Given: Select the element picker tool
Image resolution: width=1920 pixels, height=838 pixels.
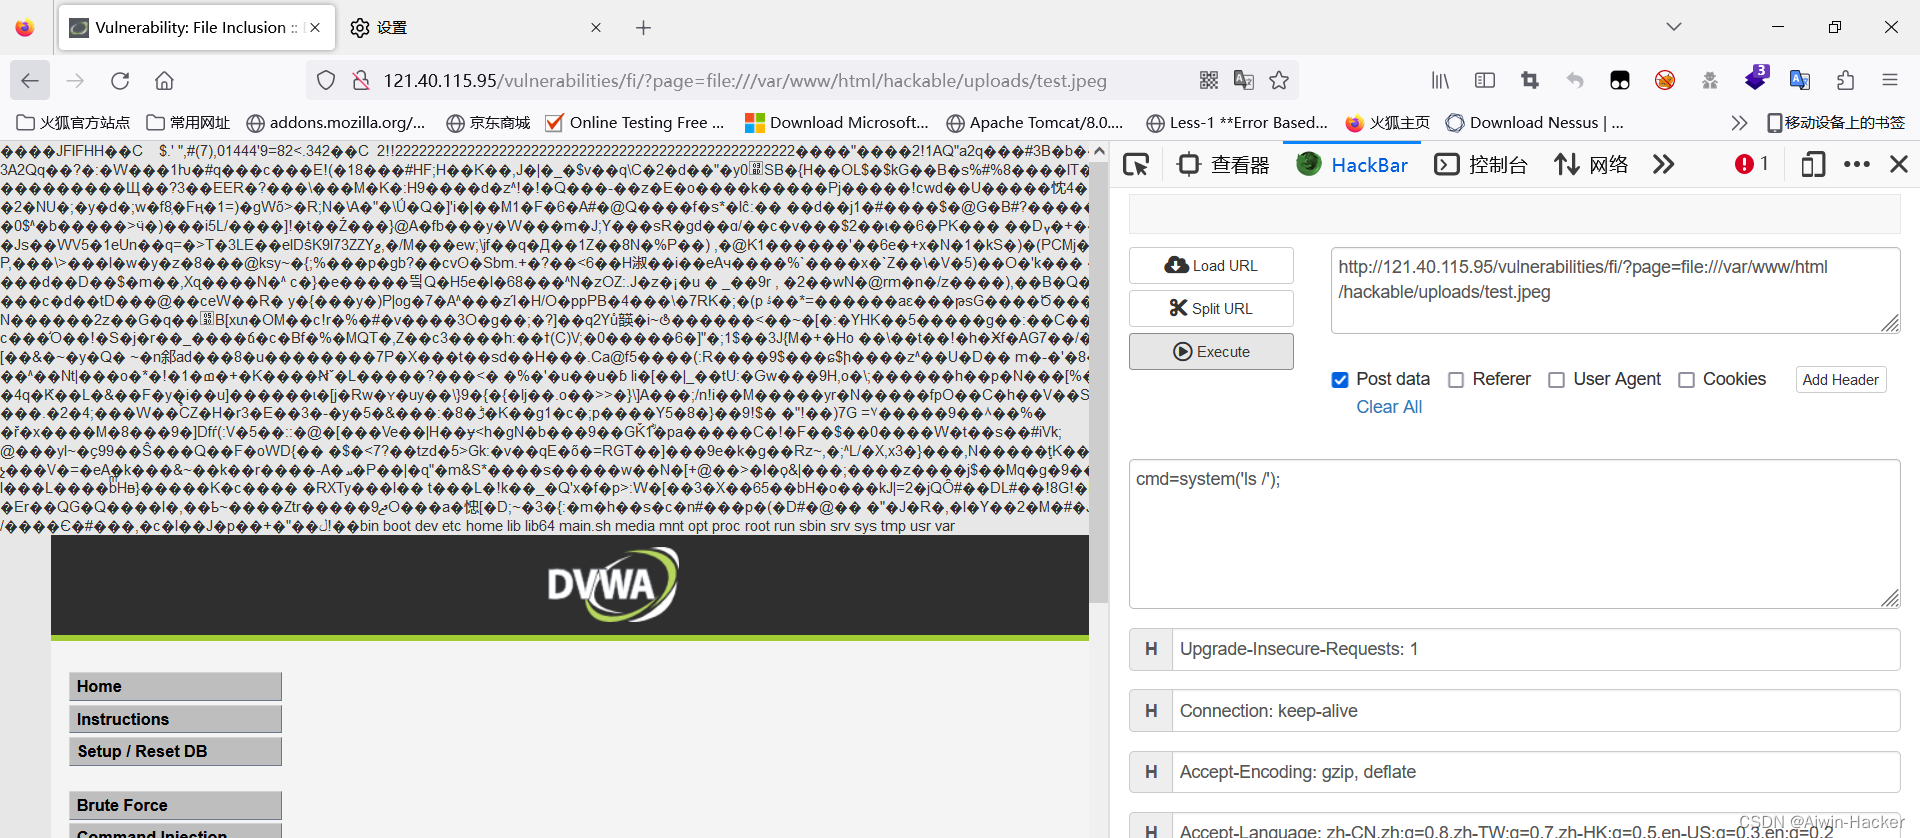Looking at the screenshot, I should click(1136, 164).
